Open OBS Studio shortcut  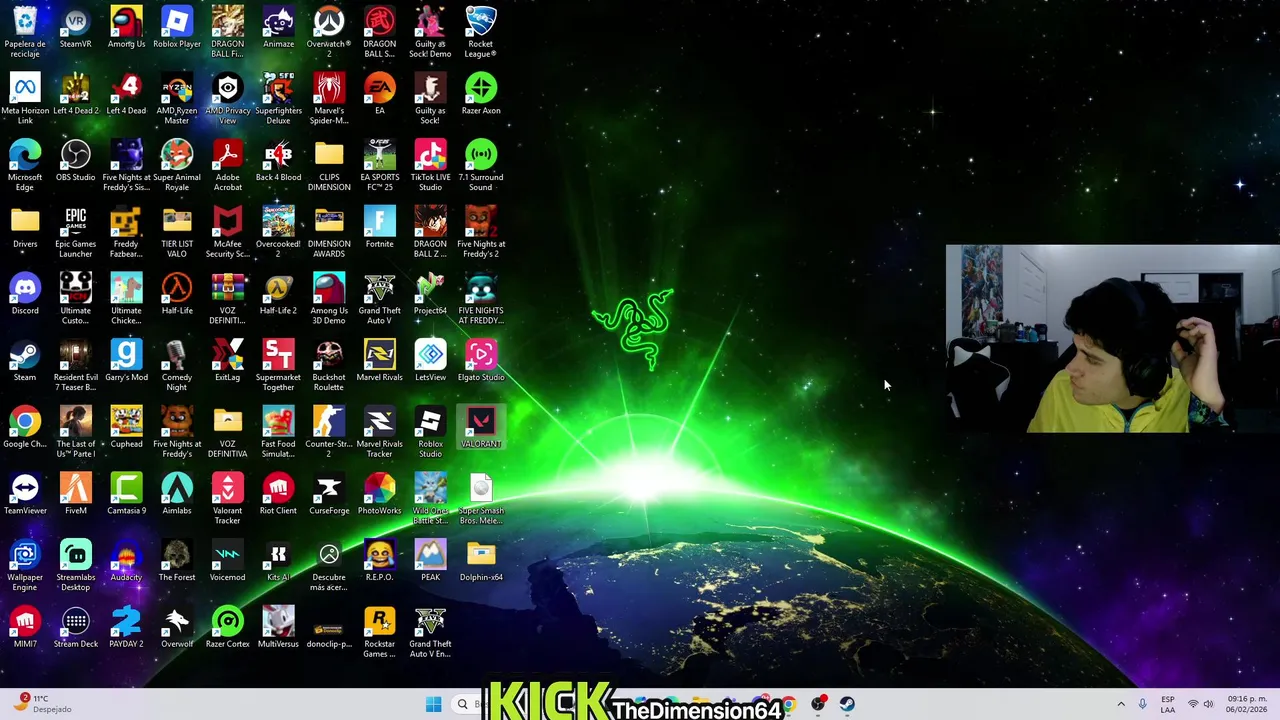[x=76, y=161]
